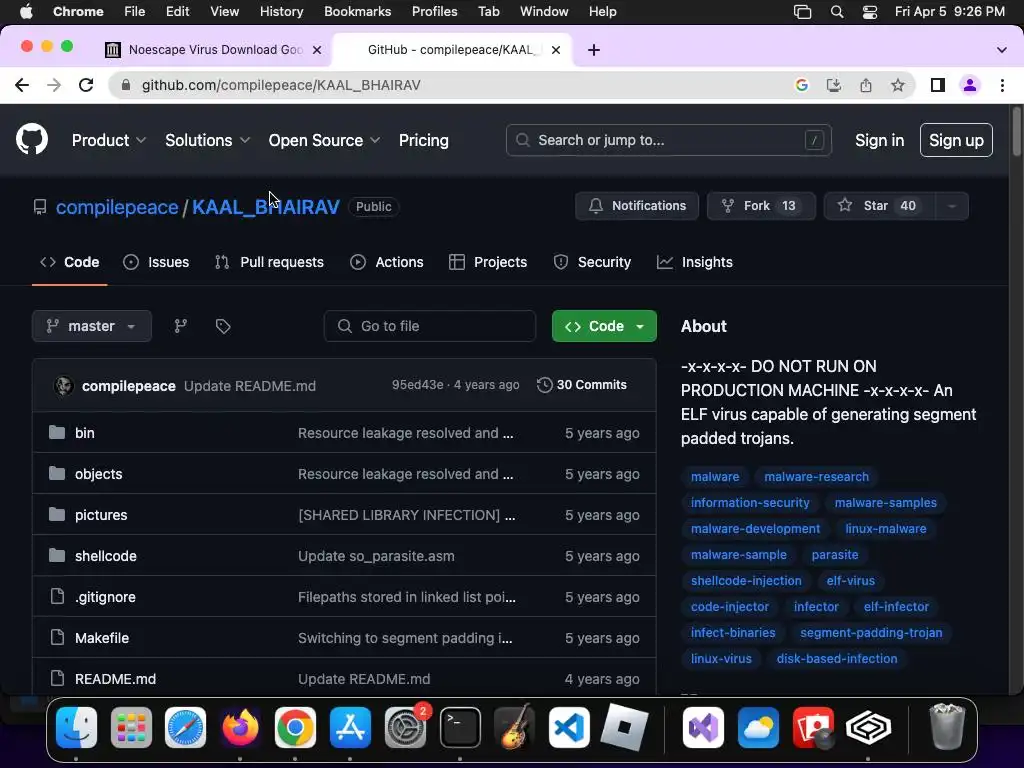1024x768 pixels.
Task: Click Chrome back arrow
Action: tap(22, 85)
